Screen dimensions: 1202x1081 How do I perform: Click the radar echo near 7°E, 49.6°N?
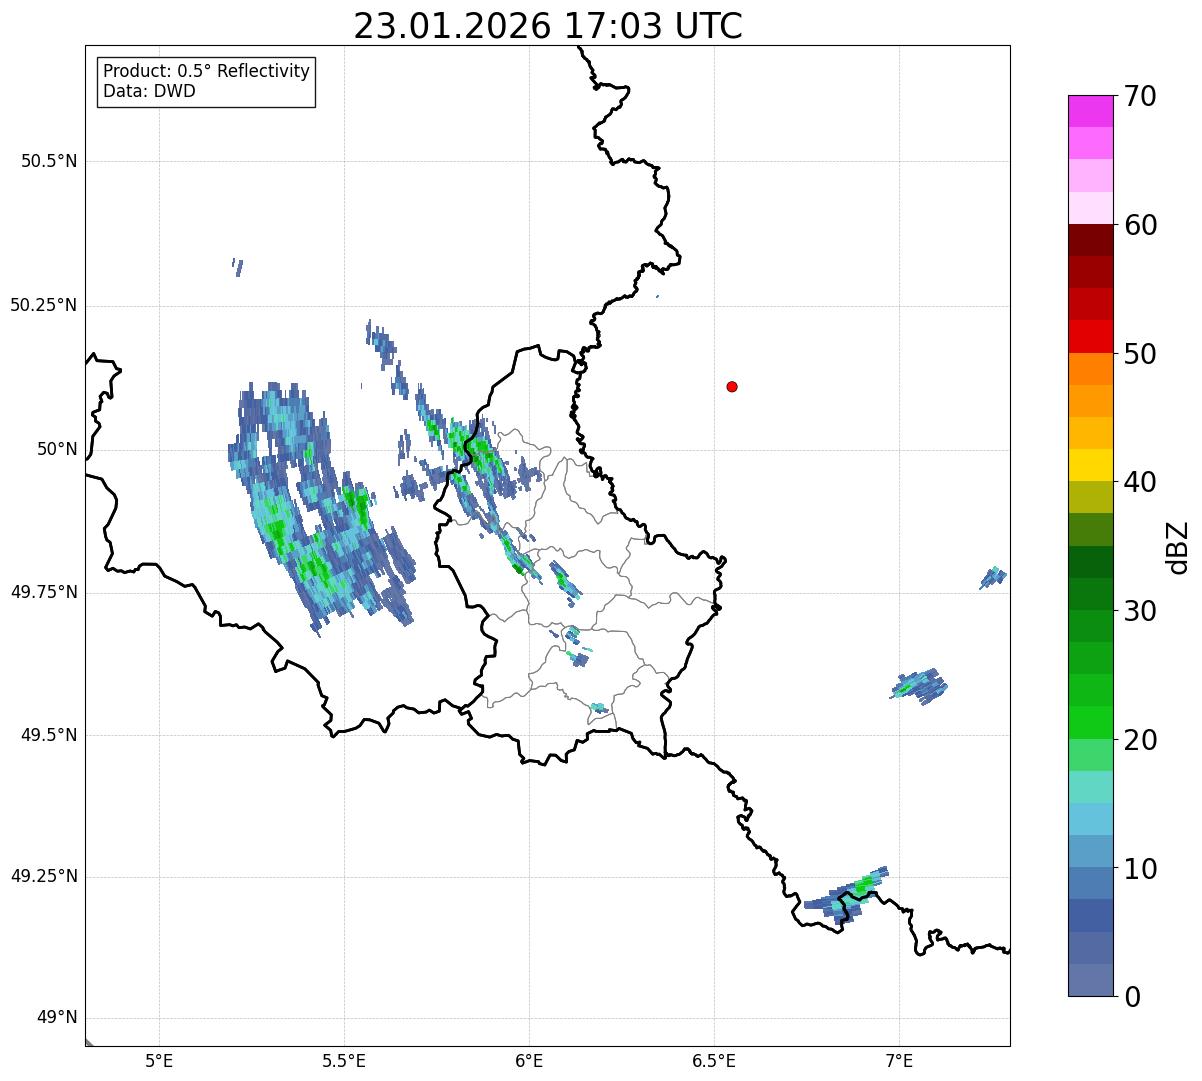(919, 686)
